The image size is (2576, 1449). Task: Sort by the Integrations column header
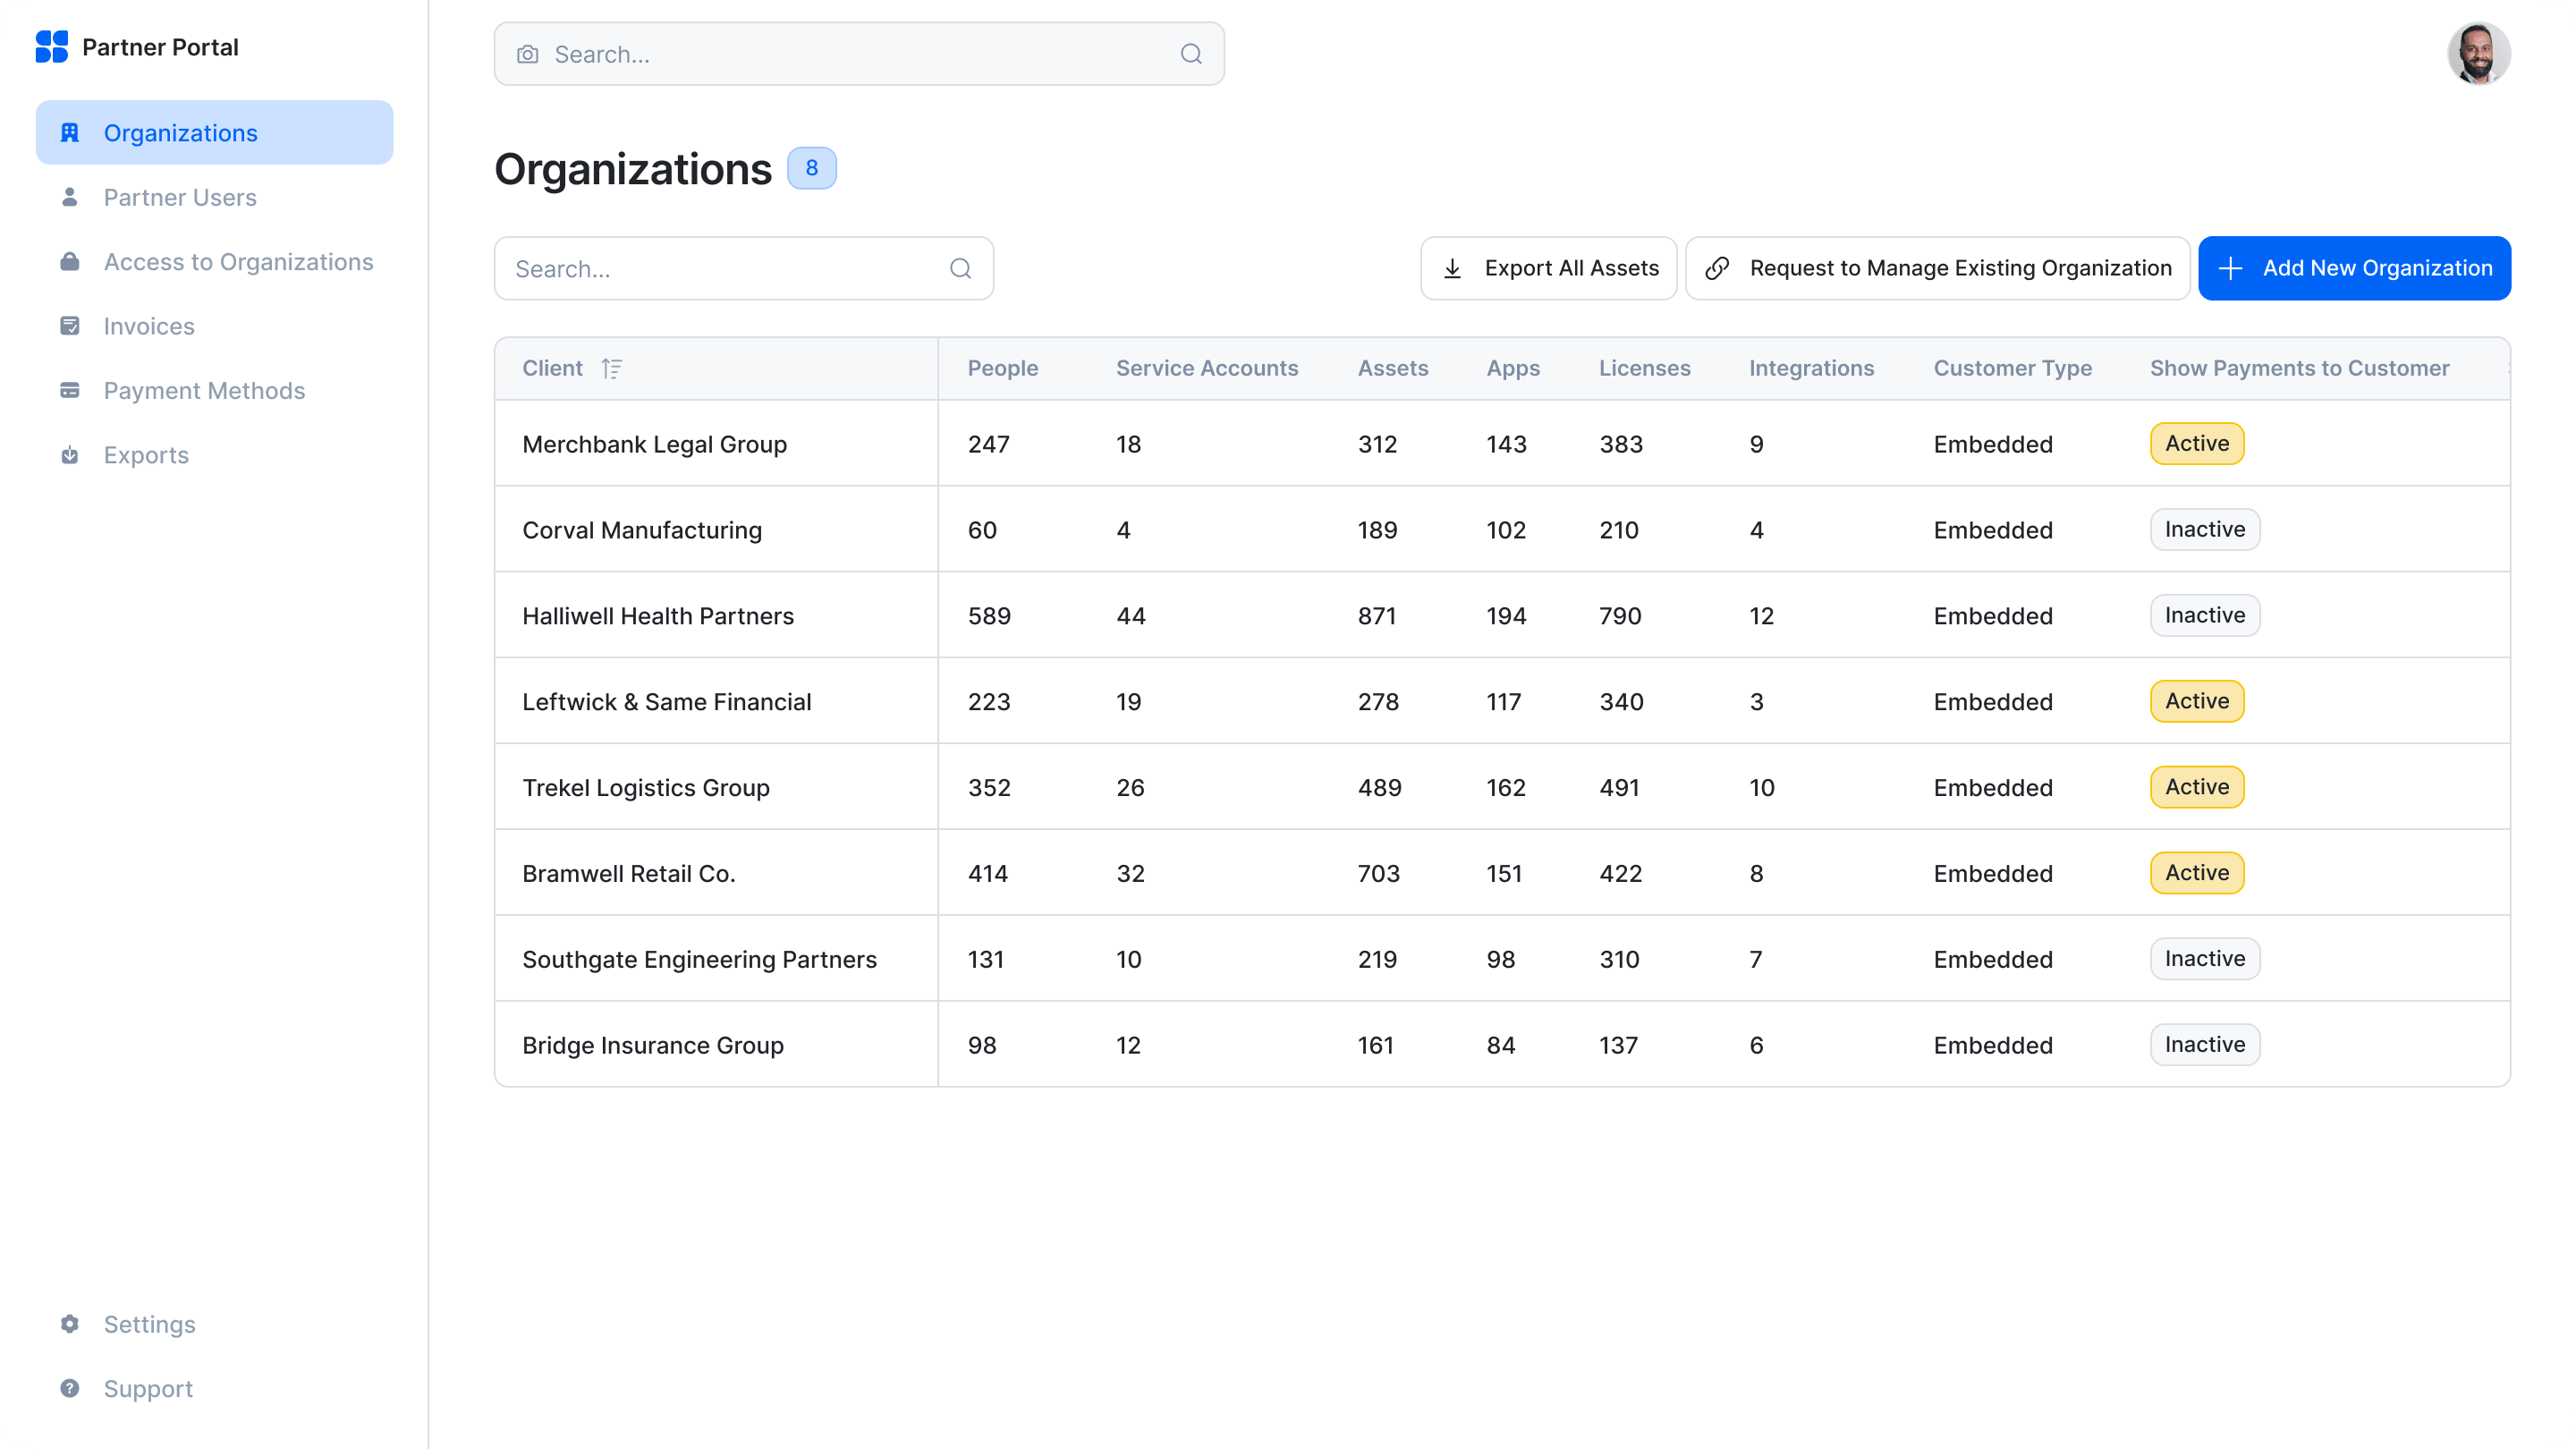tap(1811, 368)
